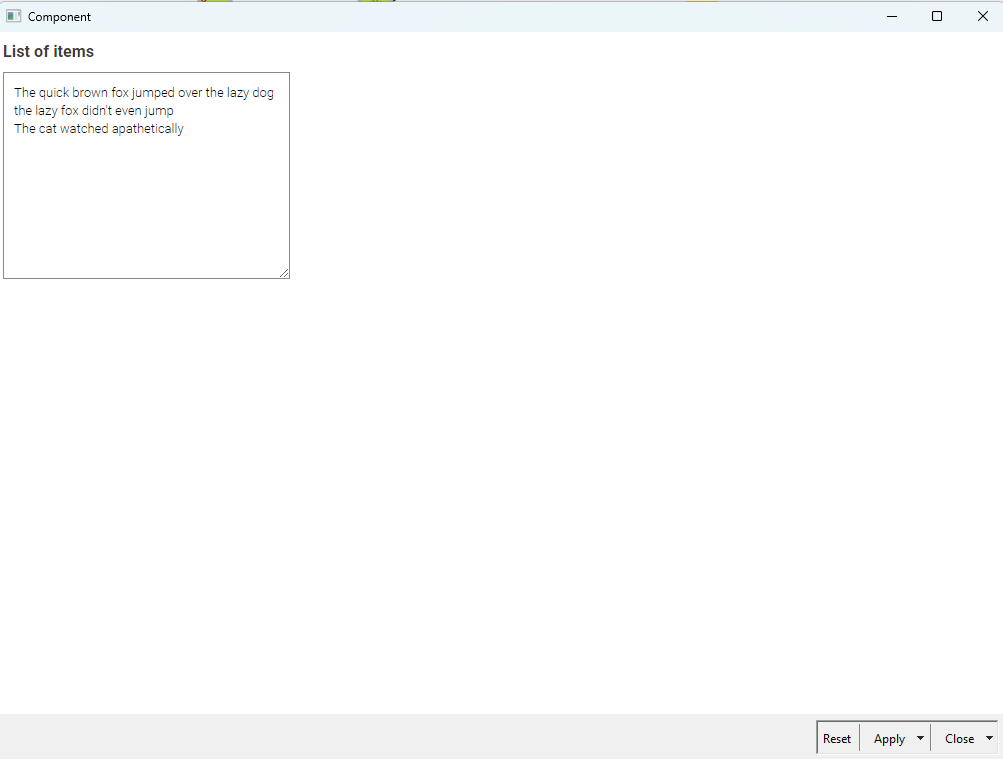Open the Apply button dropdown arrow
This screenshot has height=759, width=1003.
click(920, 738)
